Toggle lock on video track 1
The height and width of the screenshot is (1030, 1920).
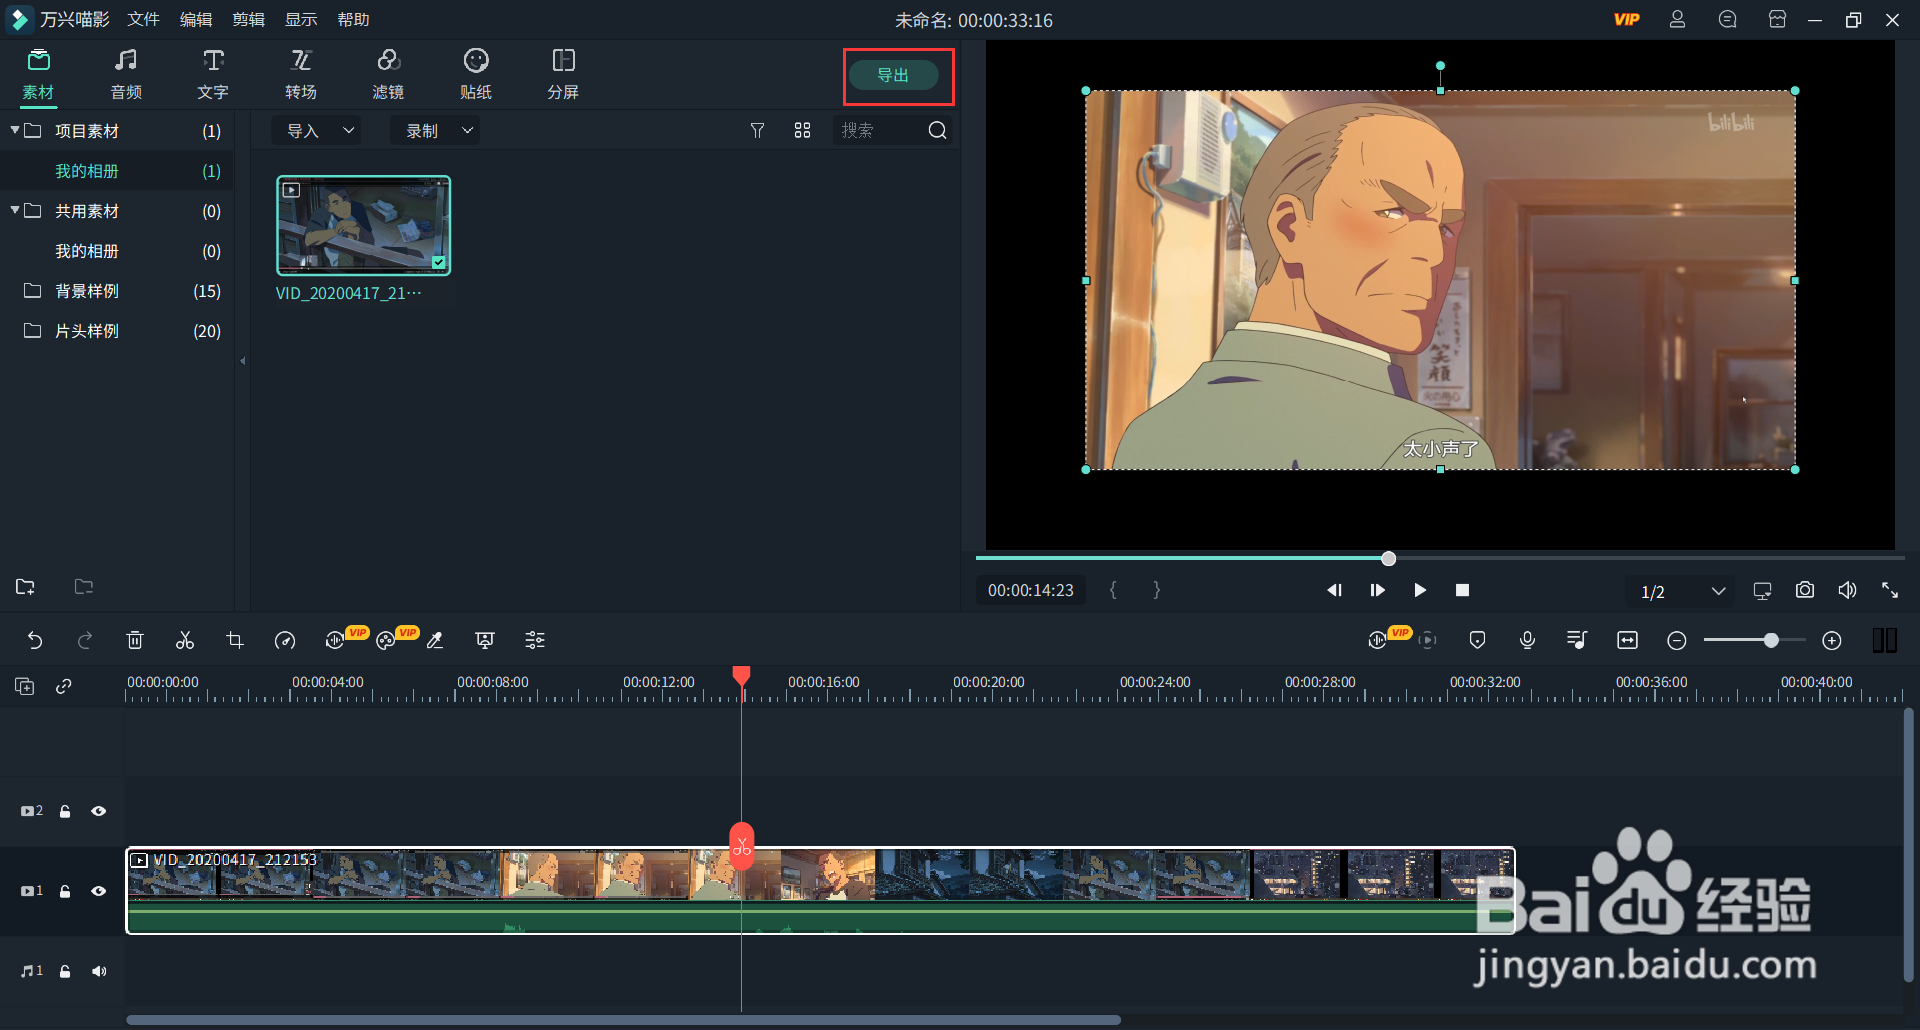(x=65, y=891)
